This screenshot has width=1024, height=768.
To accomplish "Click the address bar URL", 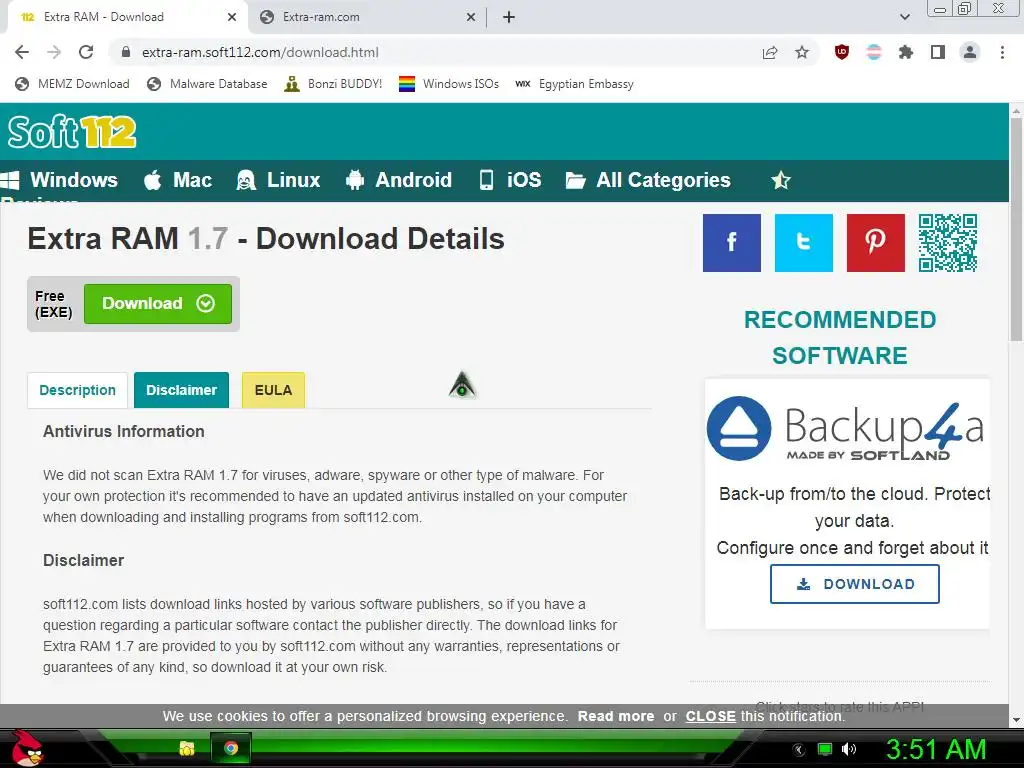I will click(260, 52).
